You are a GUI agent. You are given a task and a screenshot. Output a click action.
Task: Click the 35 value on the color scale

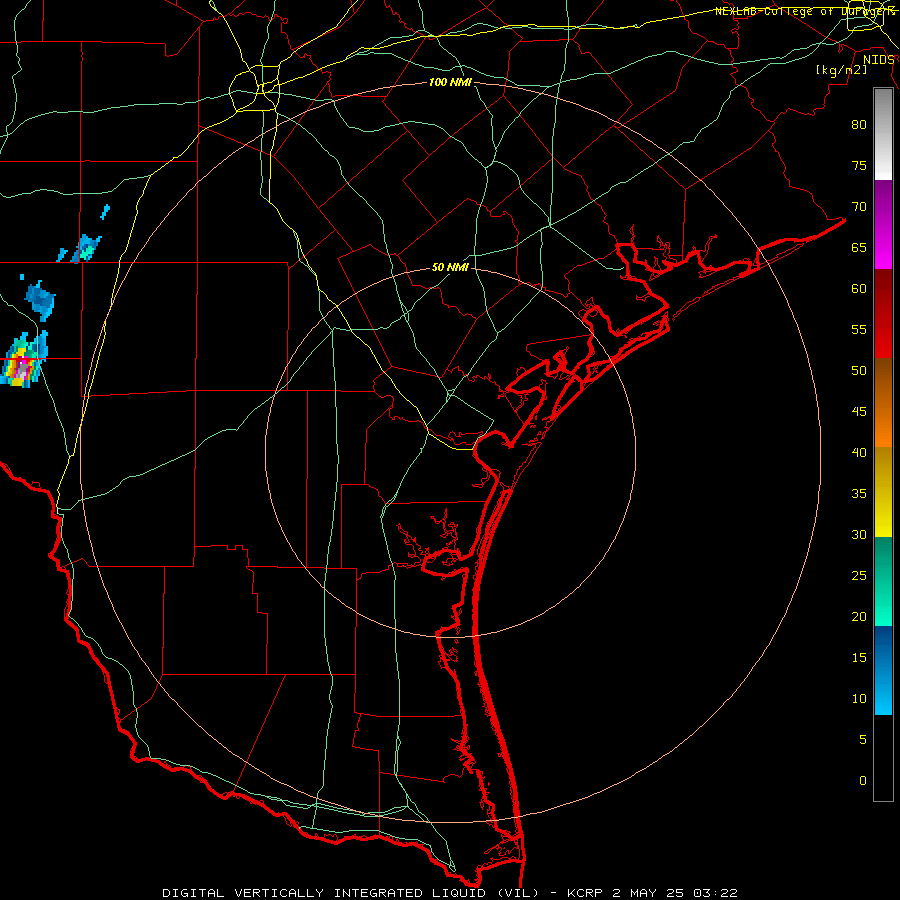pyautogui.click(x=859, y=494)
